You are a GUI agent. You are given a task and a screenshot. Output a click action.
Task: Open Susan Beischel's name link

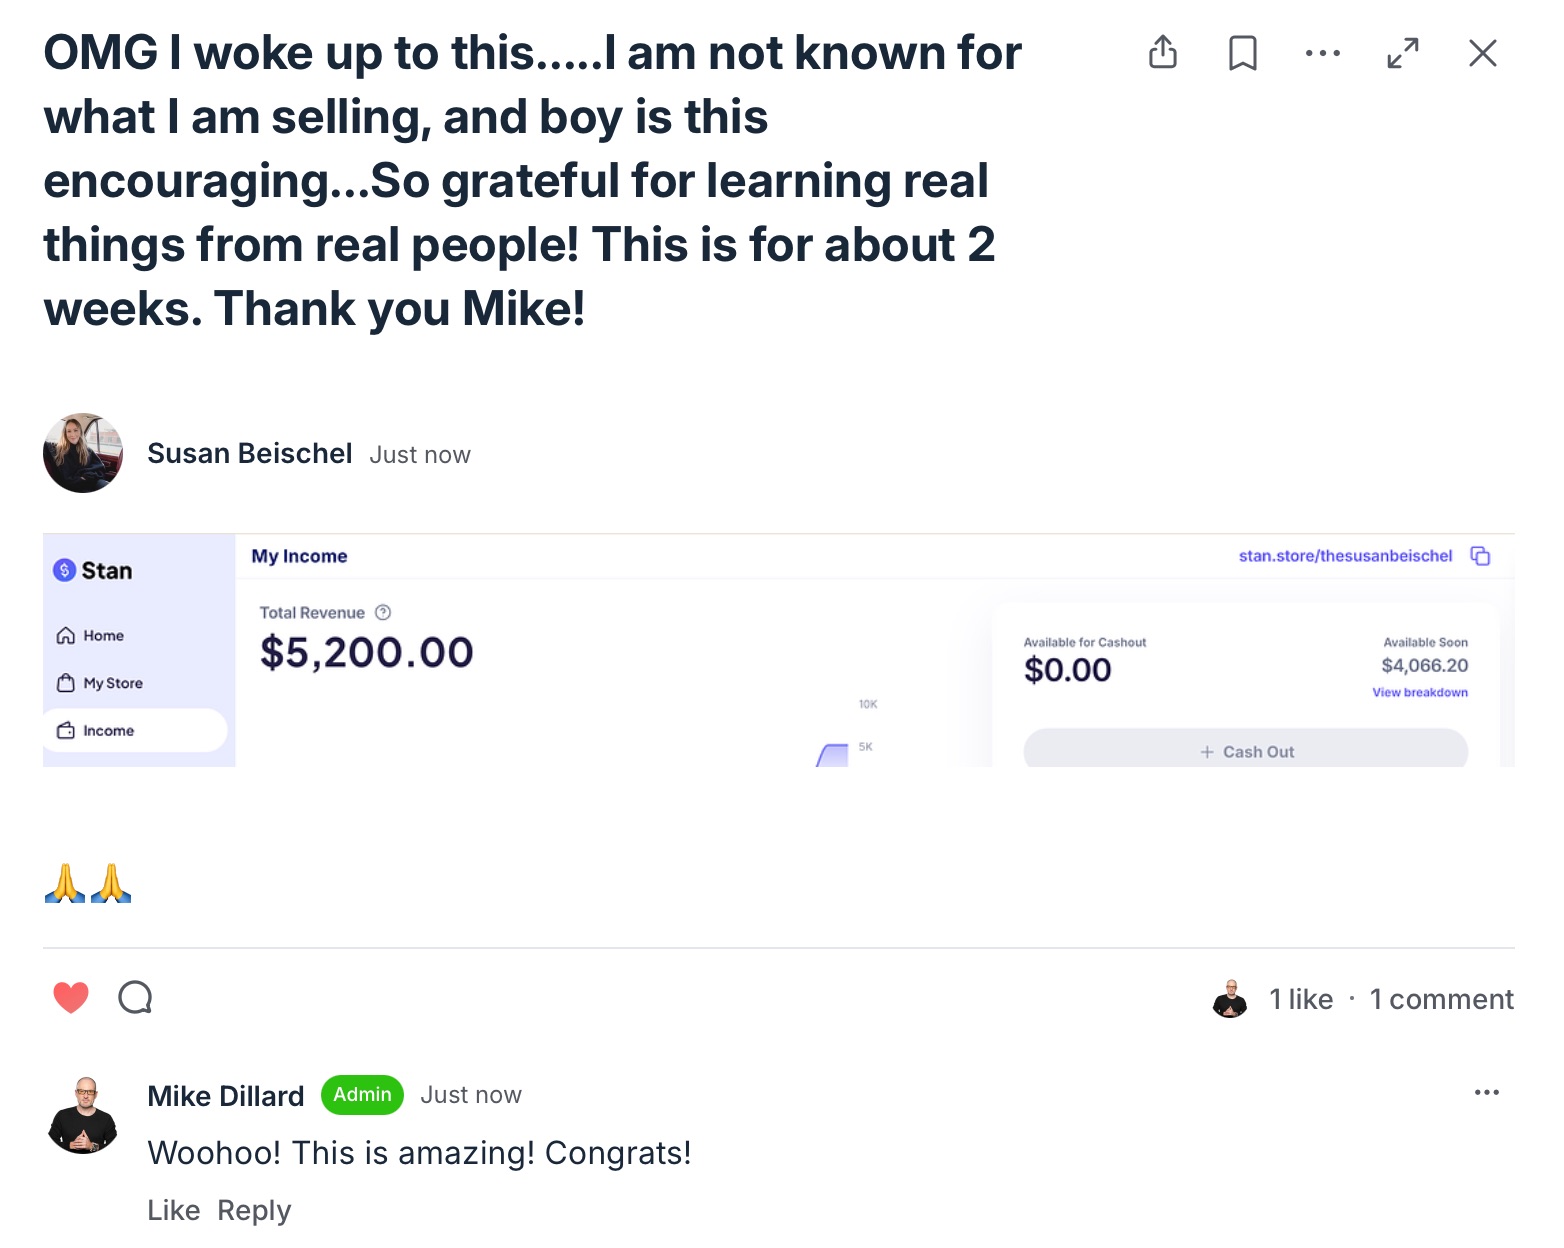coord(250,454)
